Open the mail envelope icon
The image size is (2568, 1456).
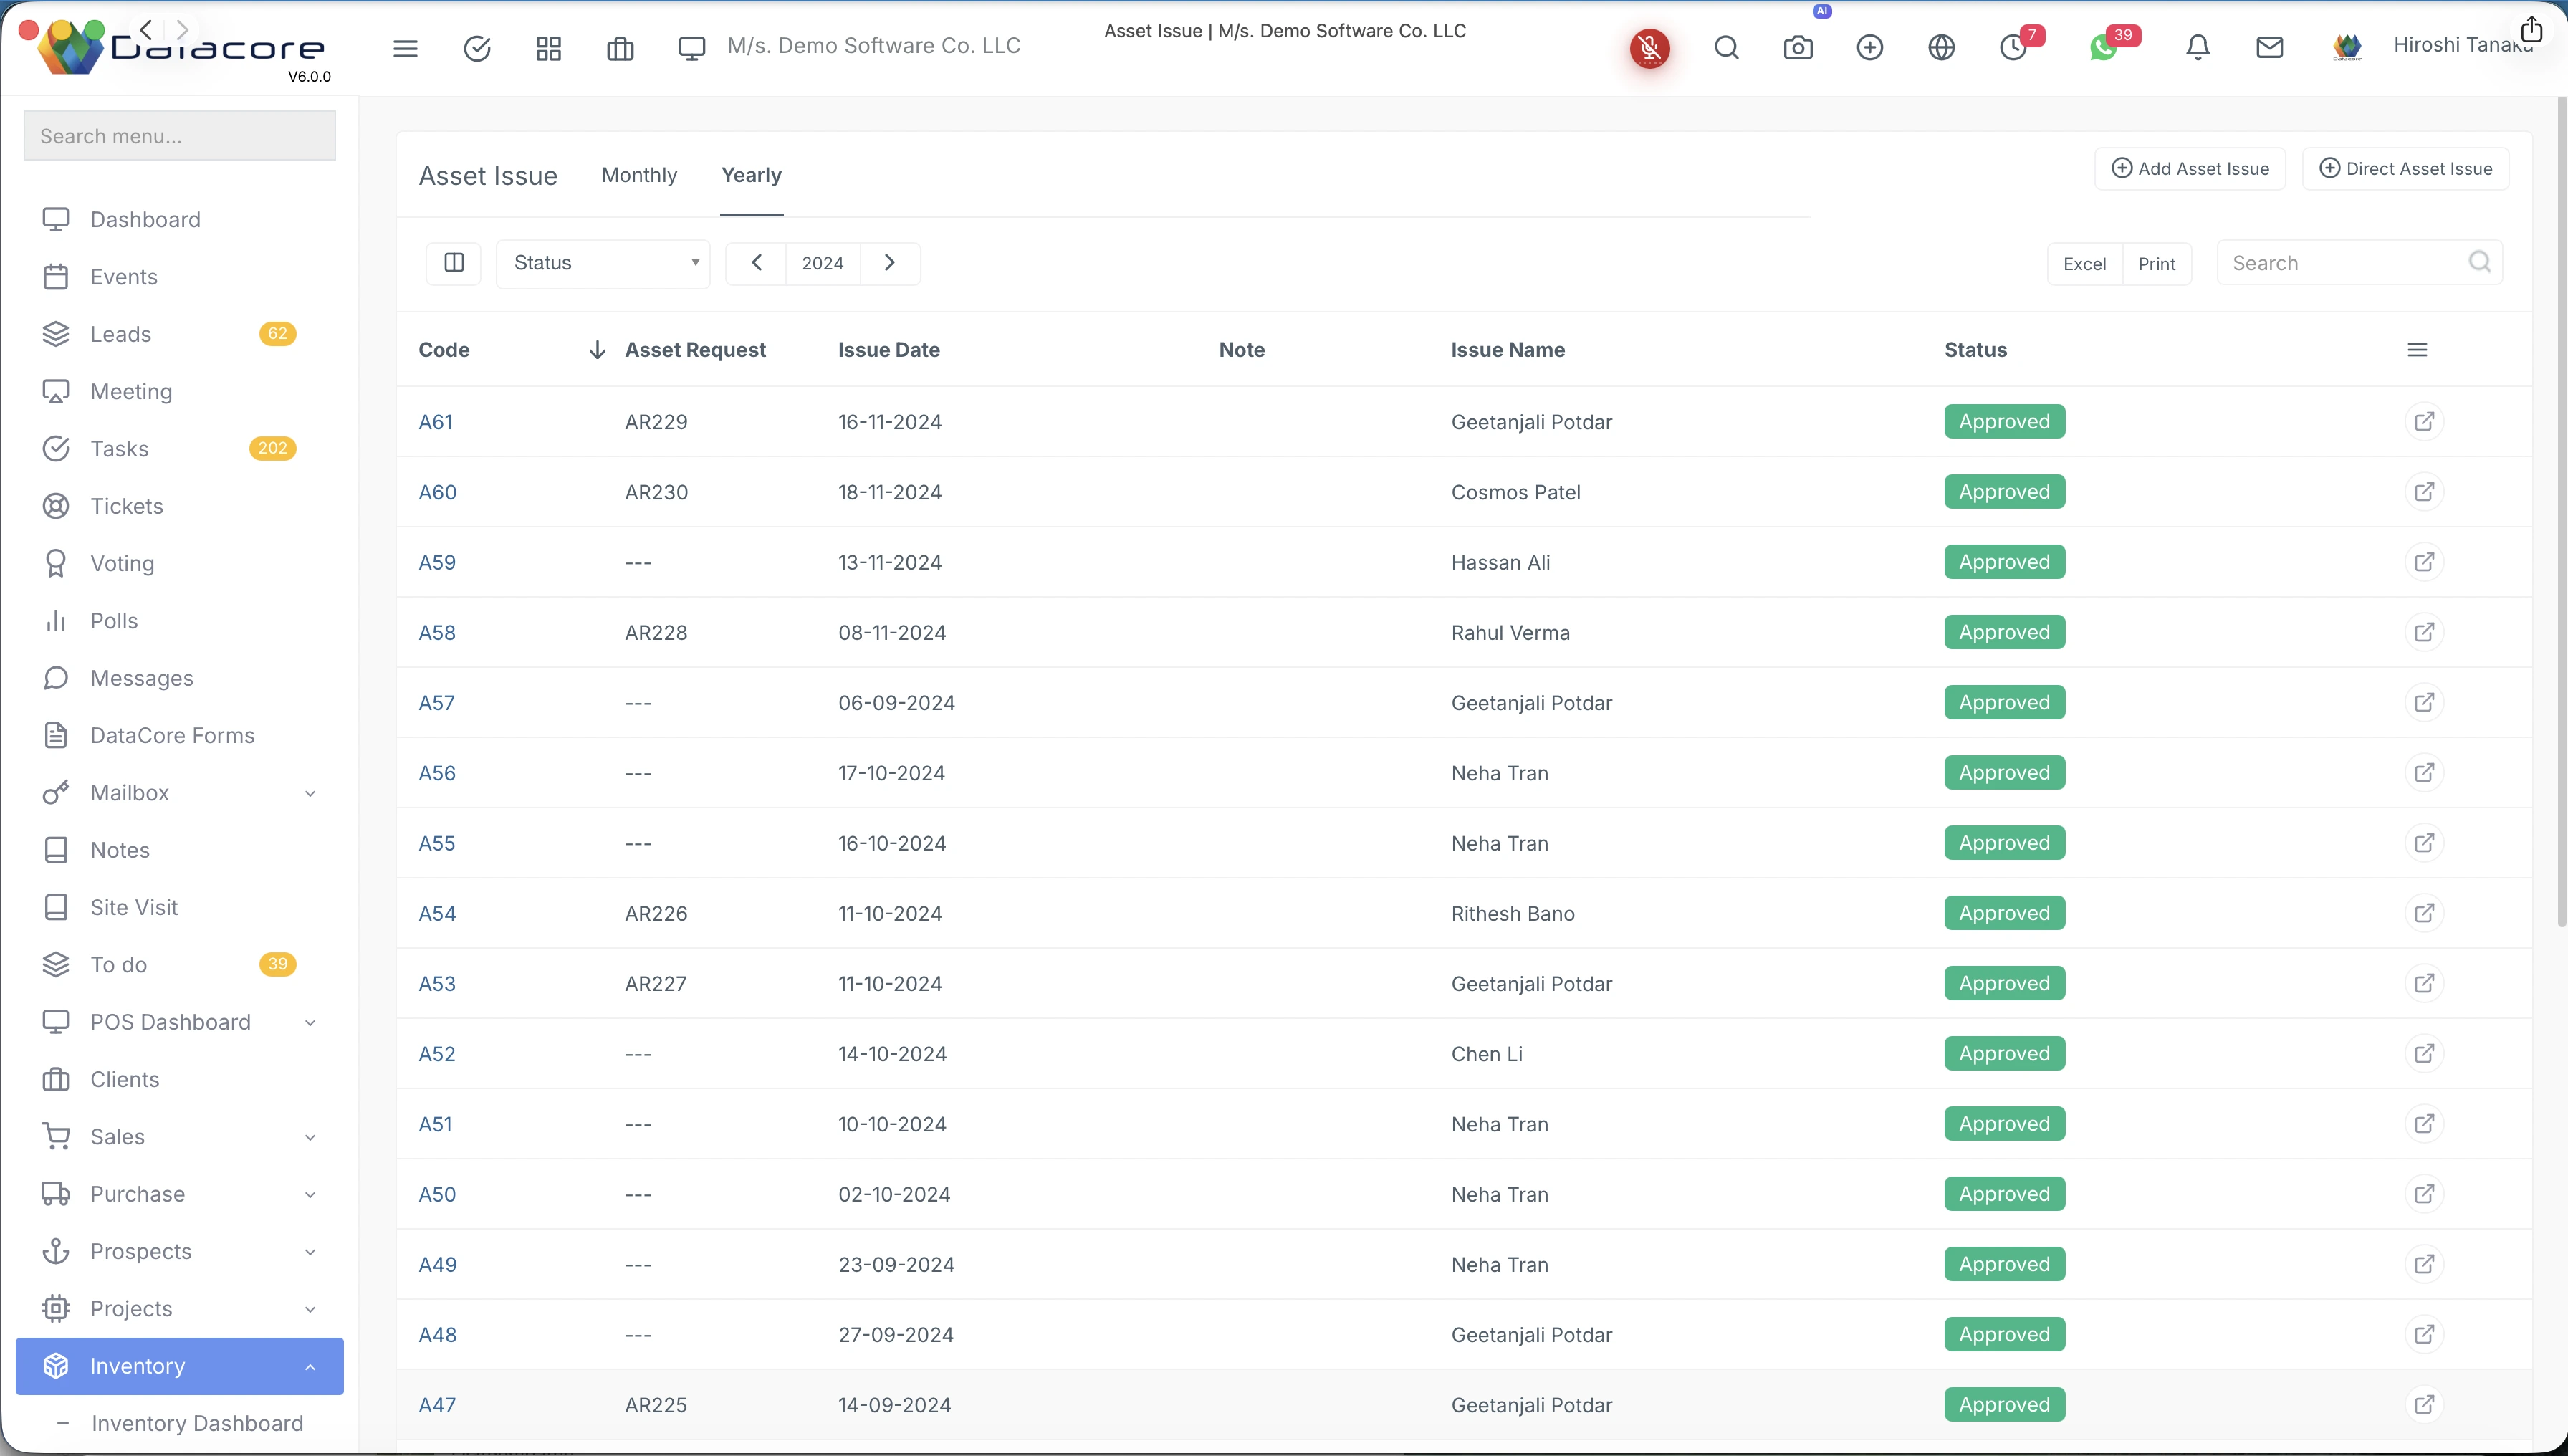tap(2270, 47)
